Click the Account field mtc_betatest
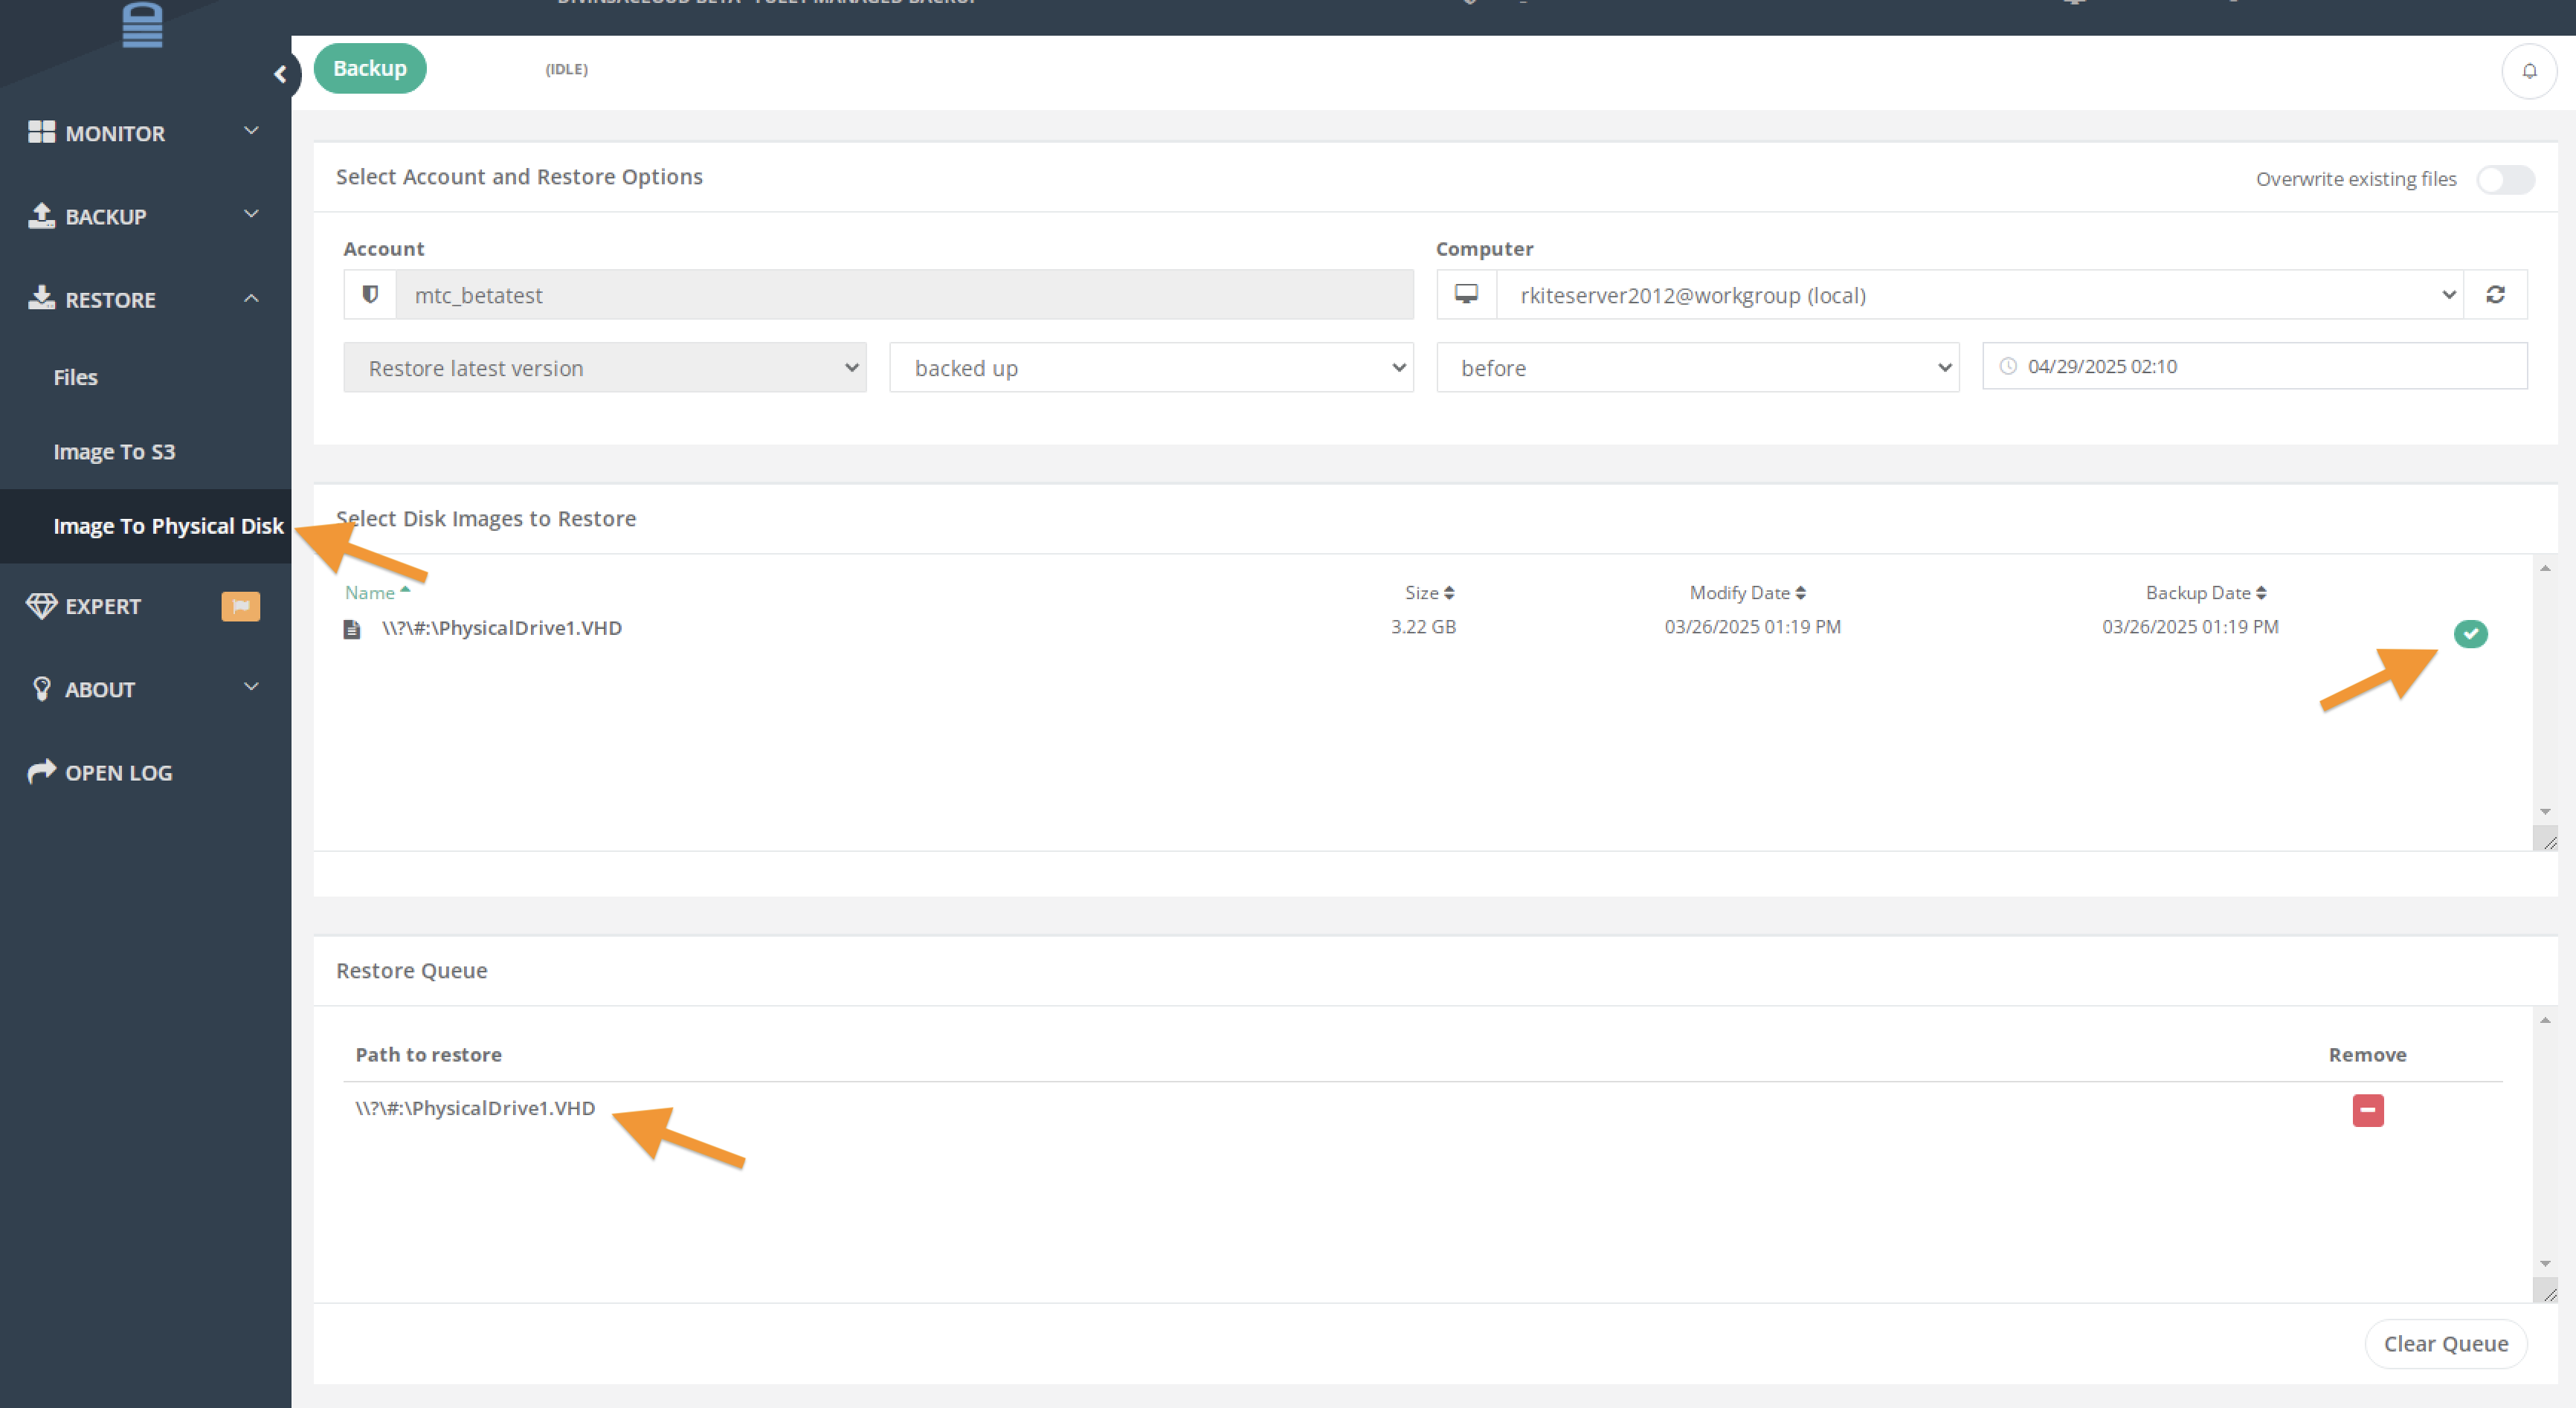This screenshot has width=2576, height=1408. coord(904,294)
